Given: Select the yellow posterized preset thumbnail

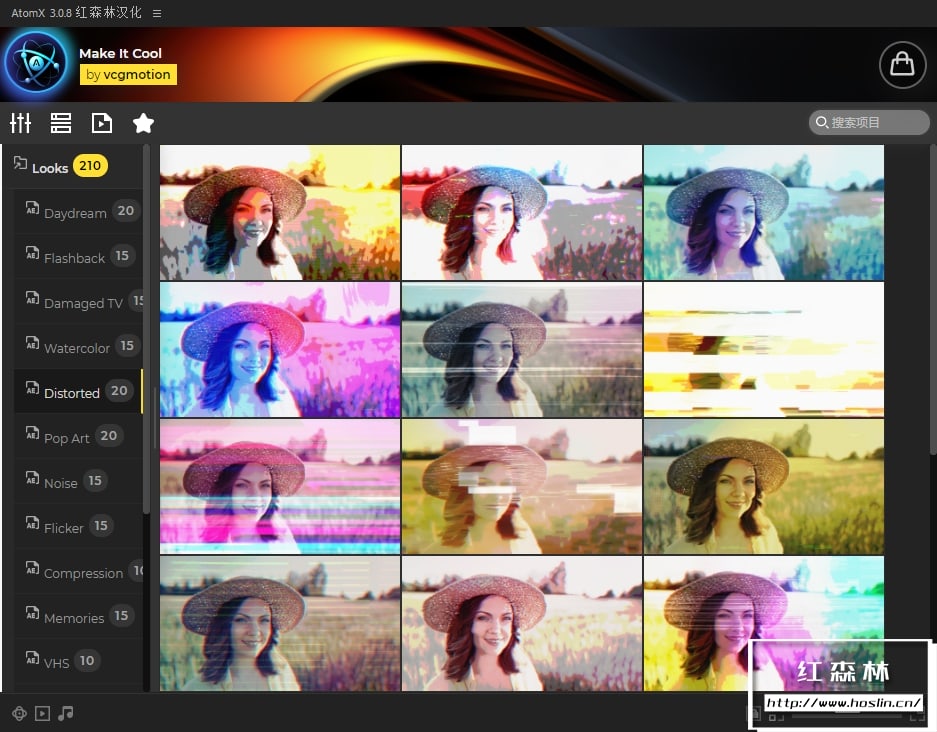Looking at the screenshot, I should [x=280, y=212].
